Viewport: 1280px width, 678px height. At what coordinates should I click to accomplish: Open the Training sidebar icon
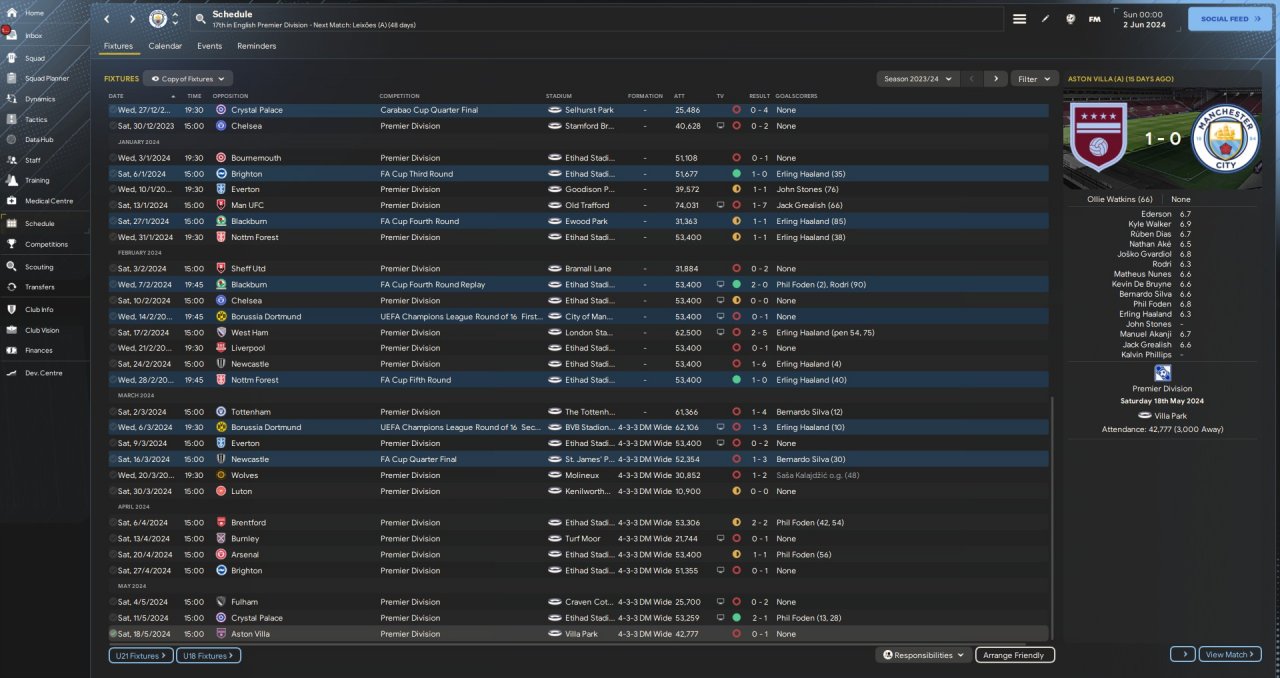(10, 180)
